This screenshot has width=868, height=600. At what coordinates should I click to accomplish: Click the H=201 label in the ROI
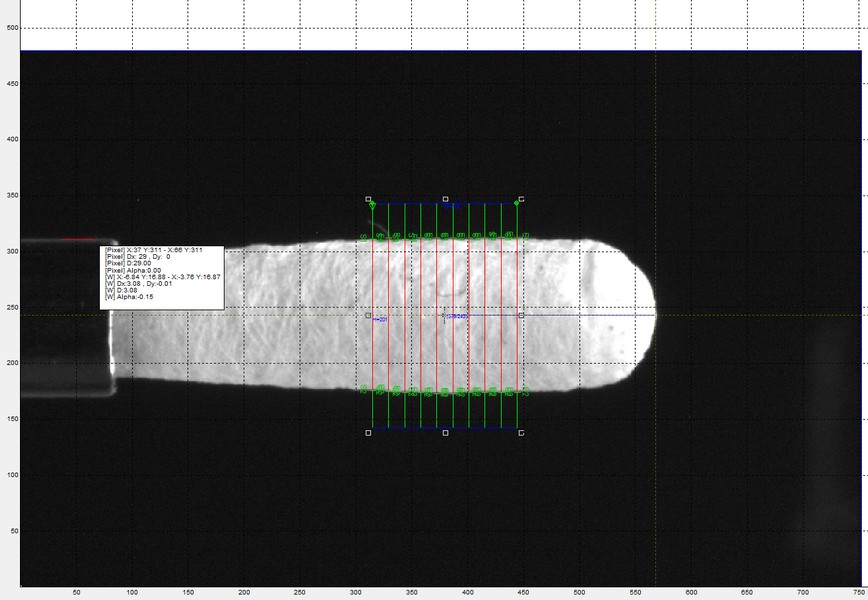(x=380, y=320)
